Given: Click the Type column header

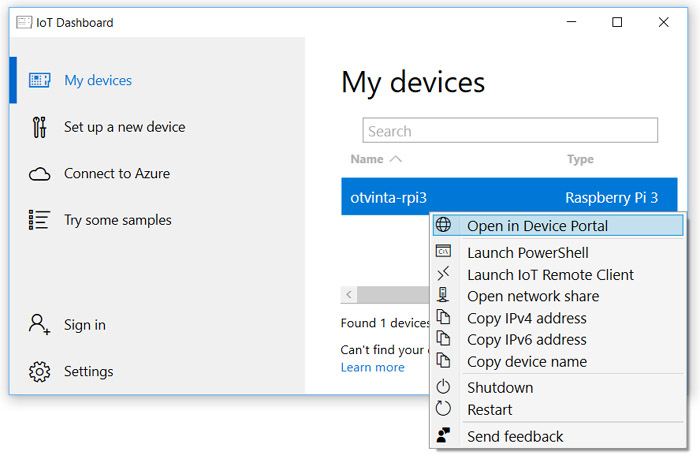Looking at the screenshot, I should [x=580, y=159].
